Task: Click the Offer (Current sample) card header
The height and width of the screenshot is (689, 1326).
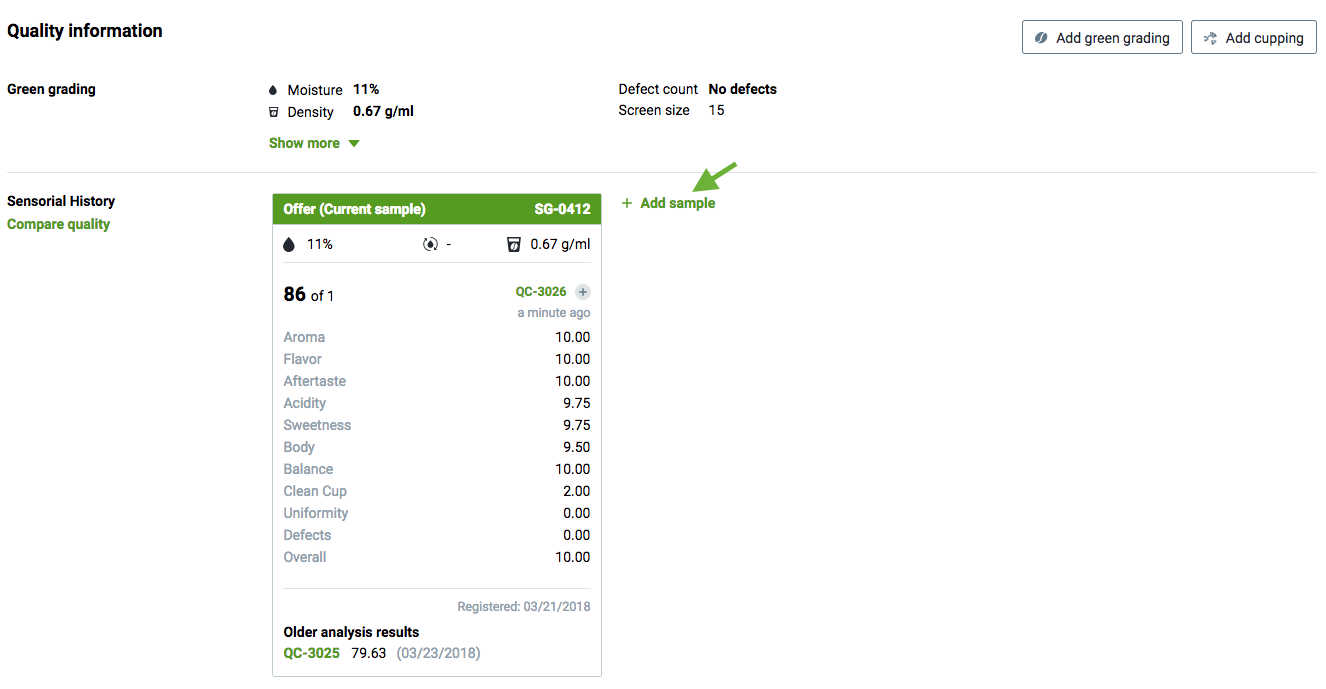Action: tap(354, 209)
